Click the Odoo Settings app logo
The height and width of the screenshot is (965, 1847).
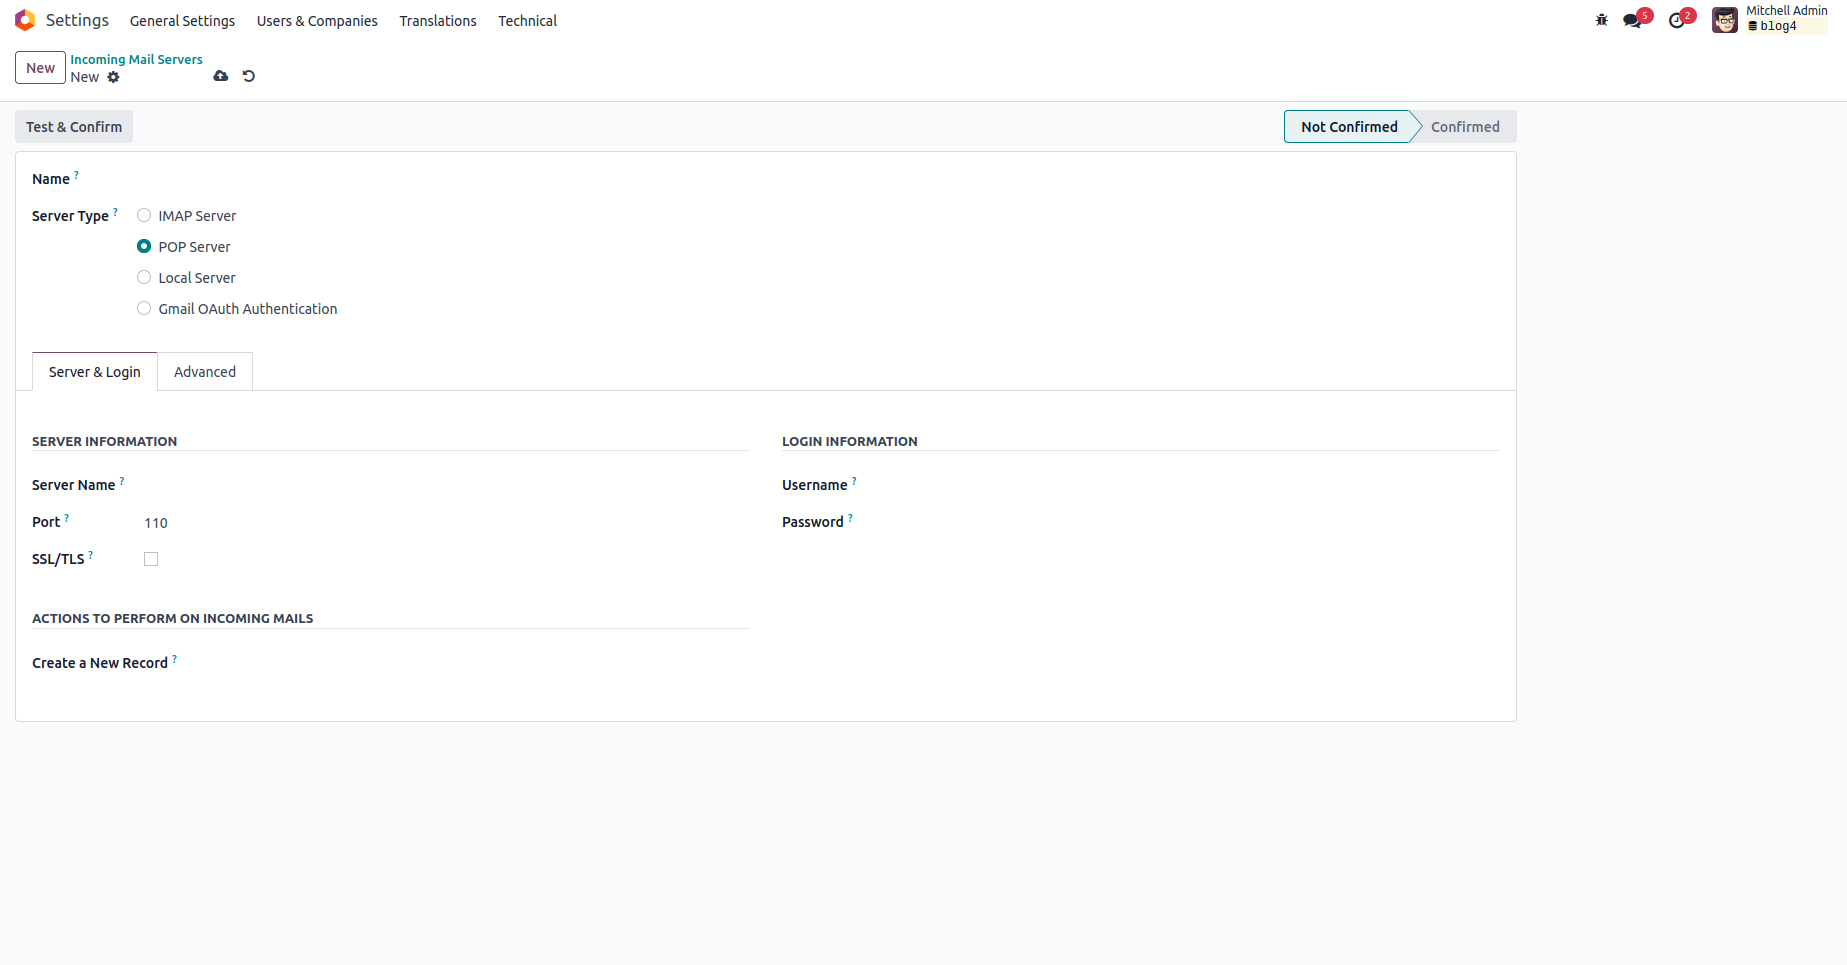[x=25, y=20]
